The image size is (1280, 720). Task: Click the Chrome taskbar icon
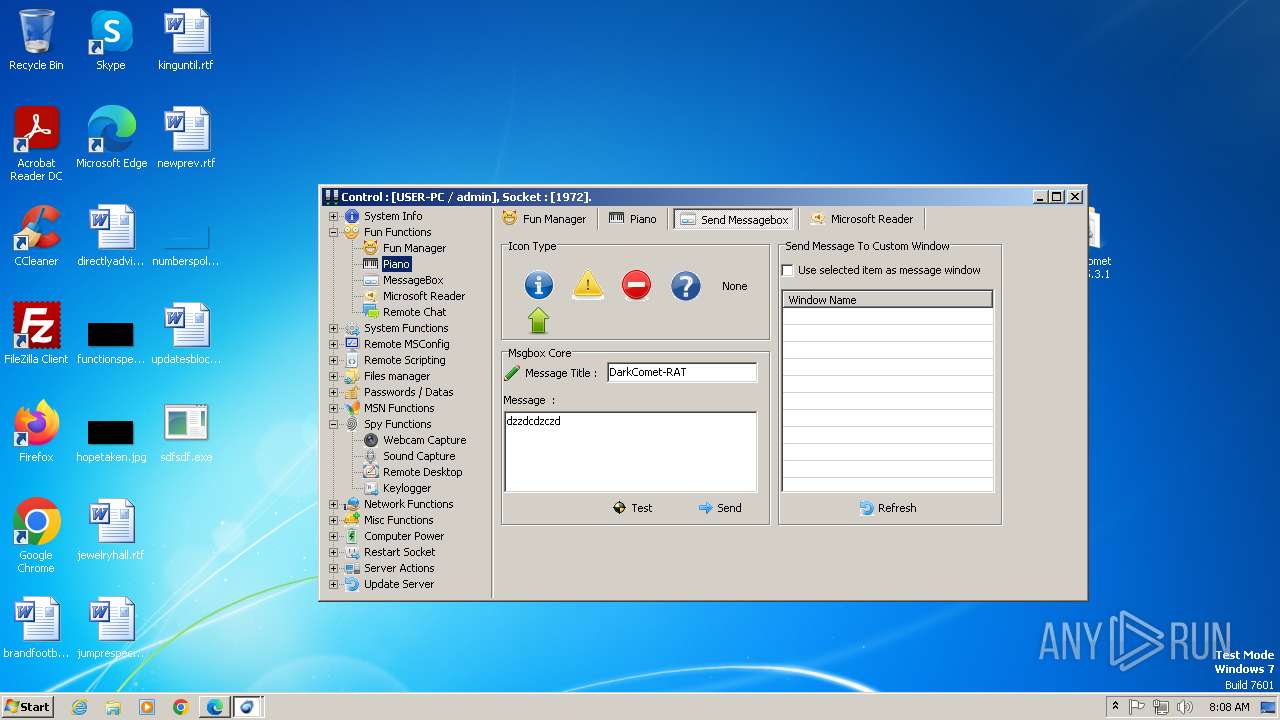(x=180, y=707)
